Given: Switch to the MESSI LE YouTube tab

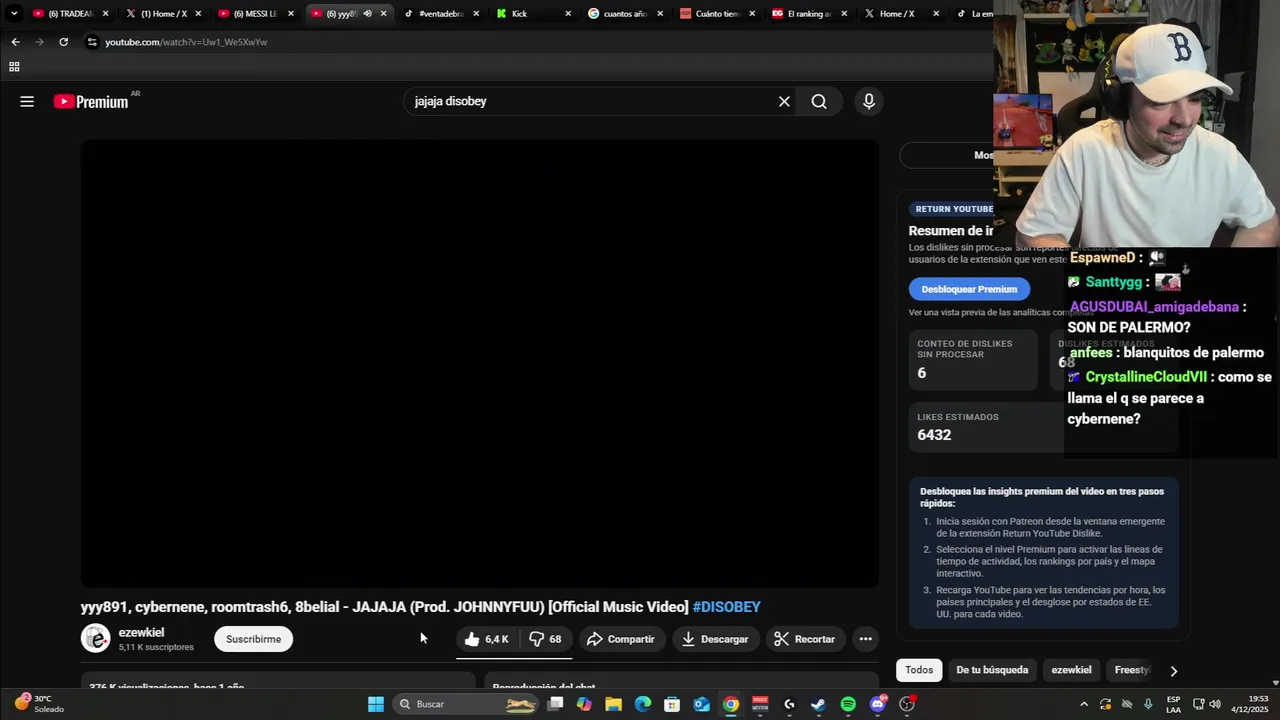Looking at the screenshot, I should click(x=254, y=14).
